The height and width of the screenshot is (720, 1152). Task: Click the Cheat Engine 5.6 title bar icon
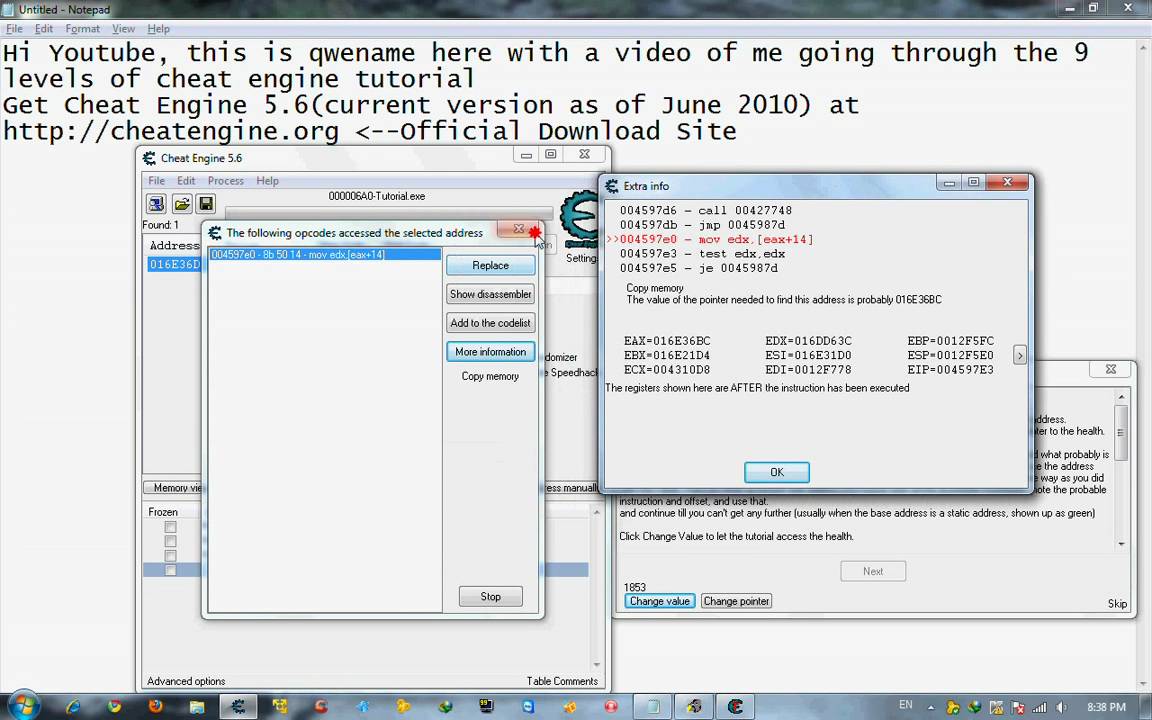pos(149,158)
